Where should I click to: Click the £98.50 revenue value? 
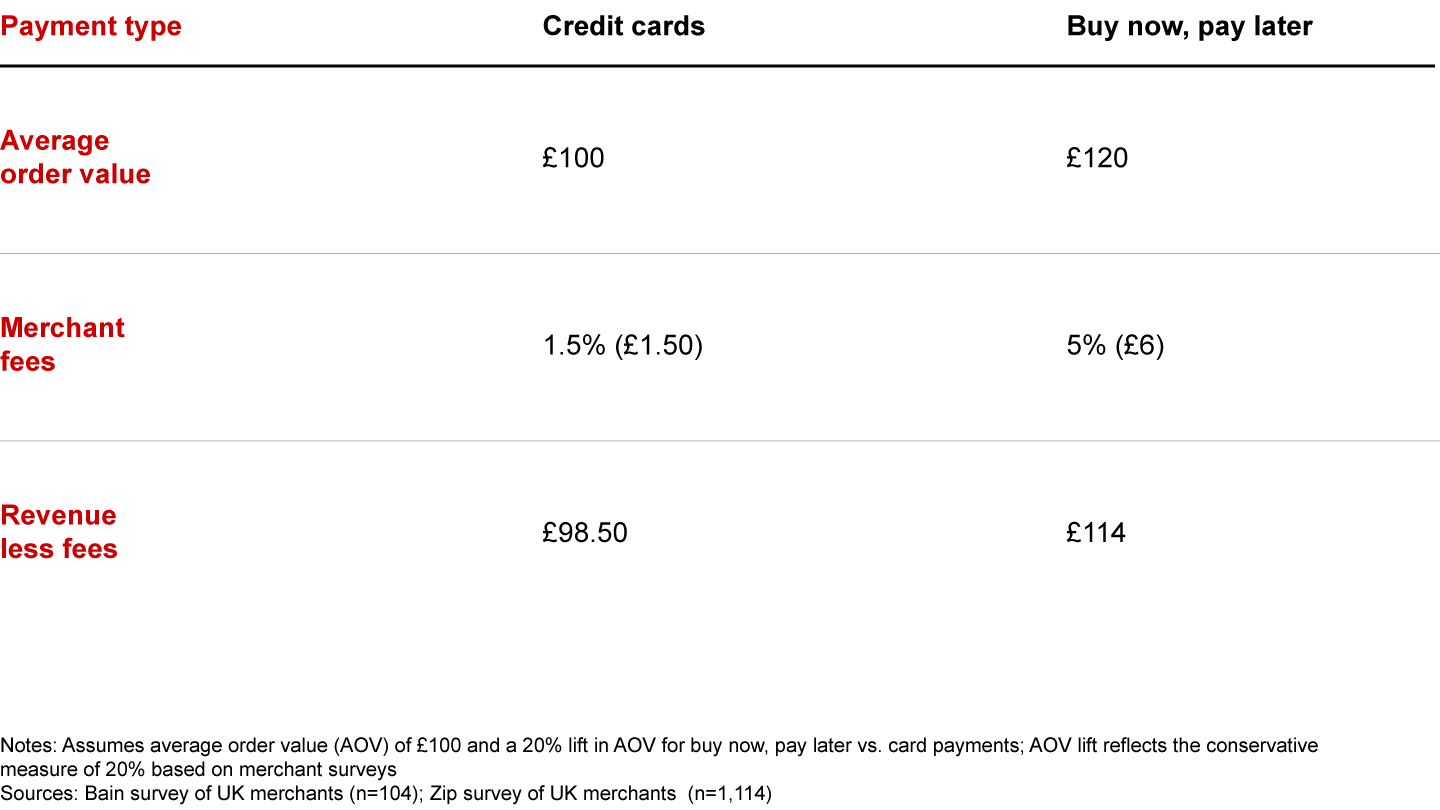coord(585,533)
